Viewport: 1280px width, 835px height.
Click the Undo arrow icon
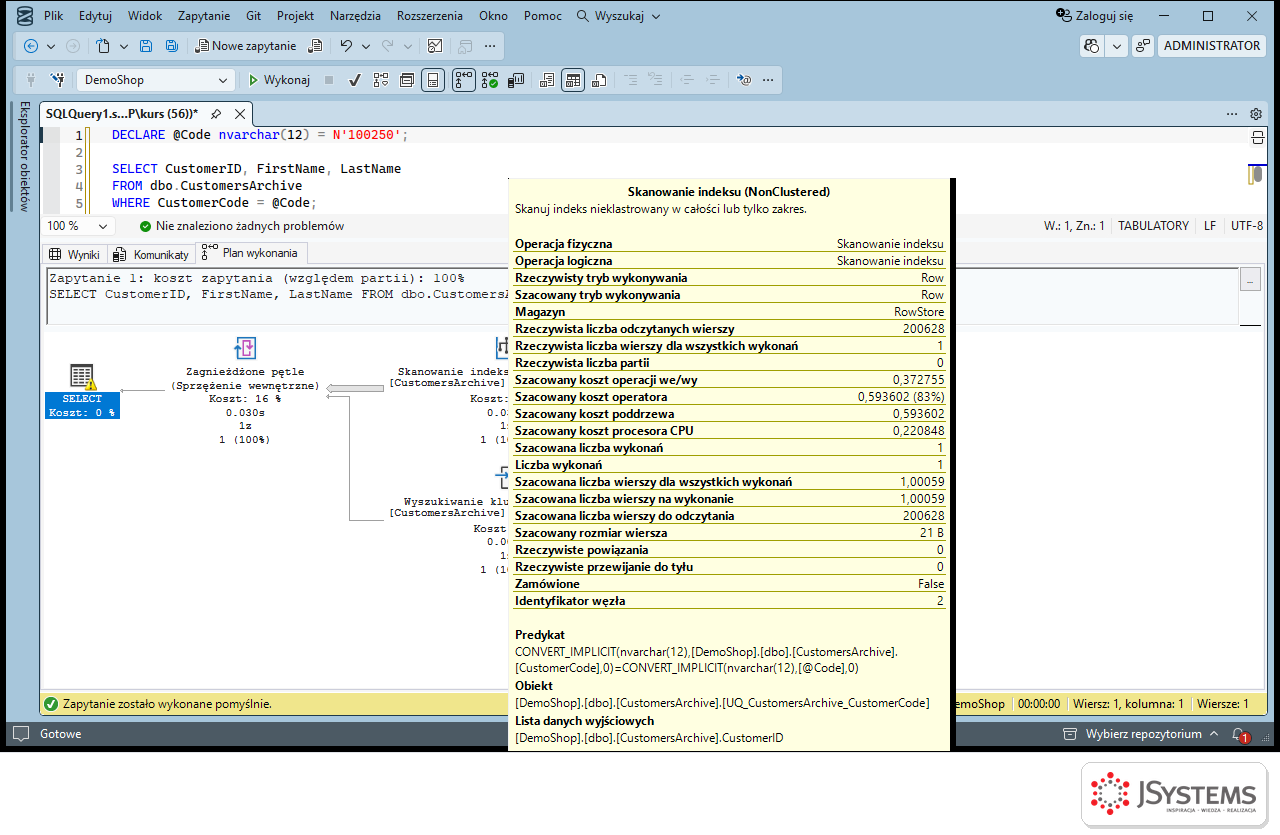(x=346, y=46)
